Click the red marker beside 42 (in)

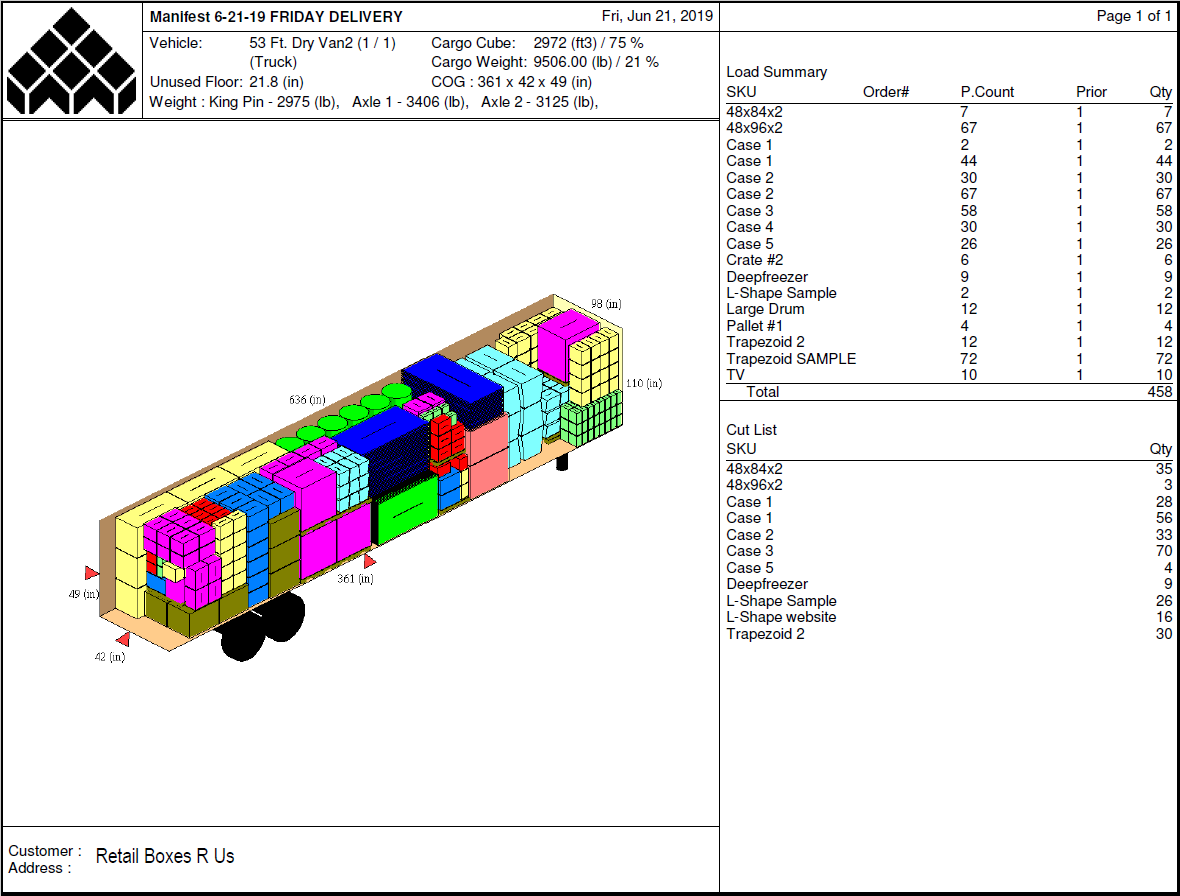tap(123, 638)
